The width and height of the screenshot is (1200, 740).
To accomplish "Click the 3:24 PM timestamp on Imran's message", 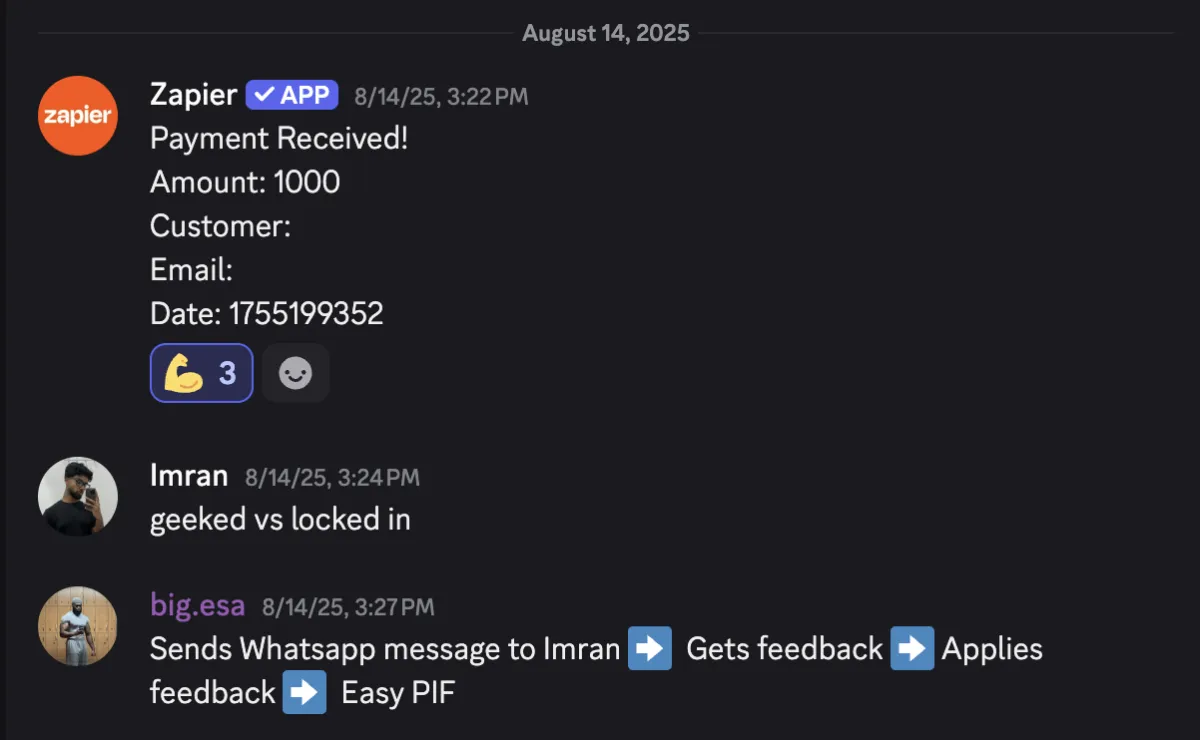I will pyautogui.click(x=332, y=478).
